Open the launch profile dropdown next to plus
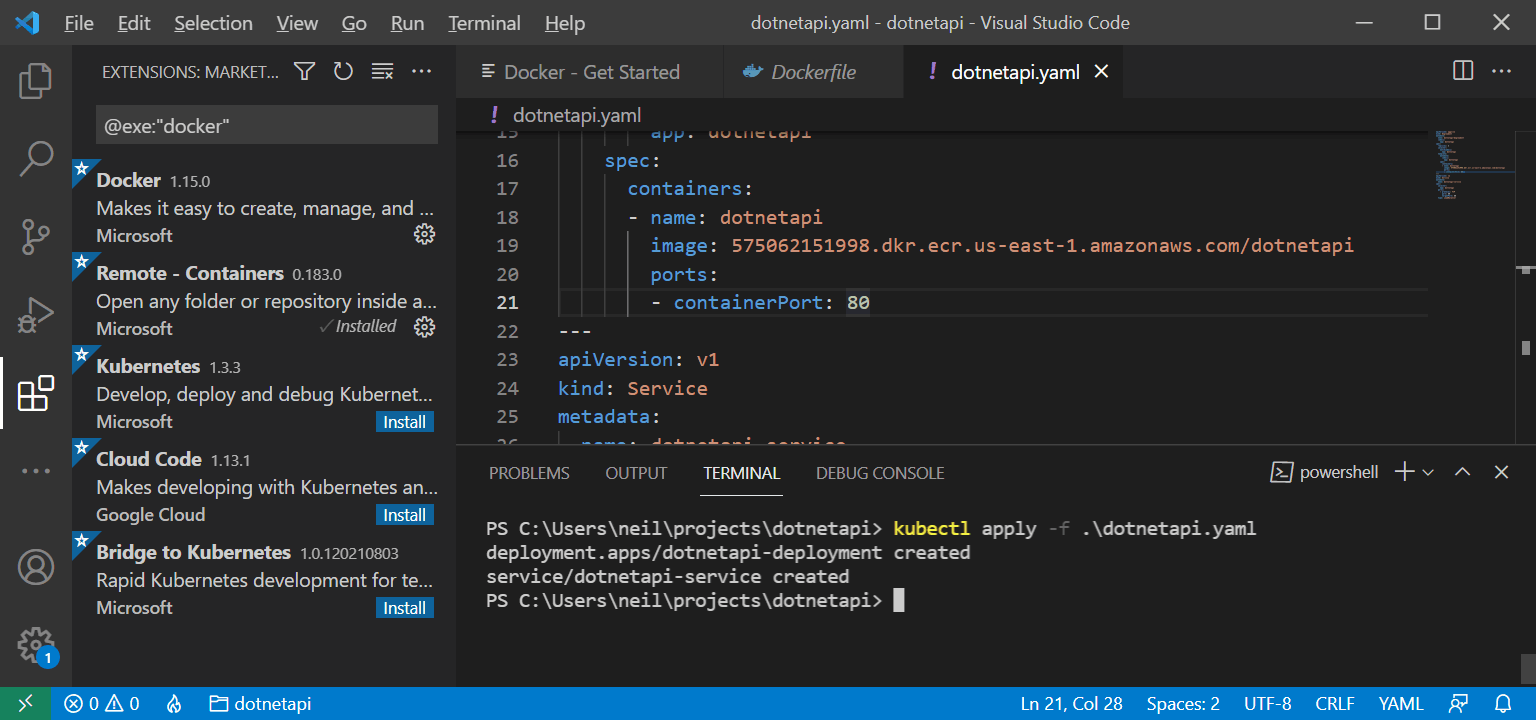Screen dimensions: 1536x720 (1428, 472)
